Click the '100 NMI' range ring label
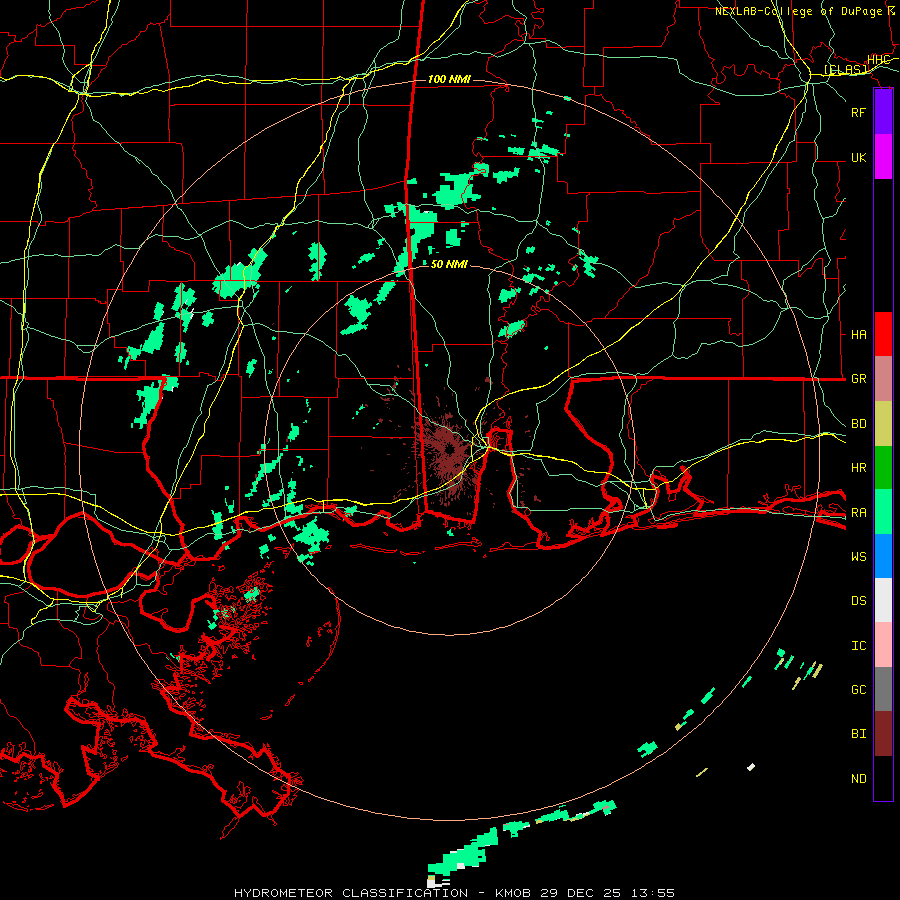Viewport: 900px width, 900px height. (x=449, y=79)
